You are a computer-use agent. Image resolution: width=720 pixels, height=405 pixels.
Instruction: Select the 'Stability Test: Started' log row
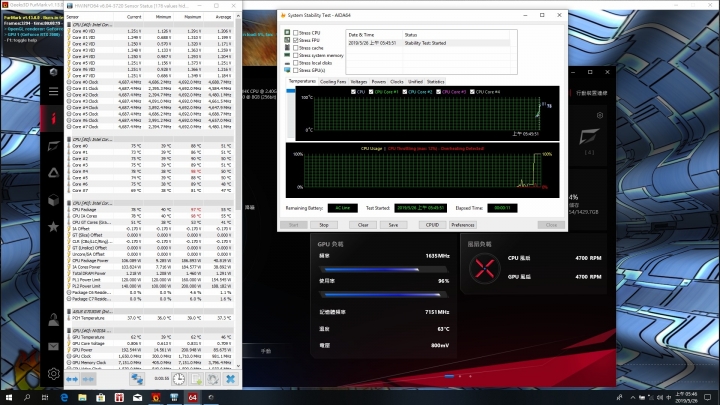[428, 43]
